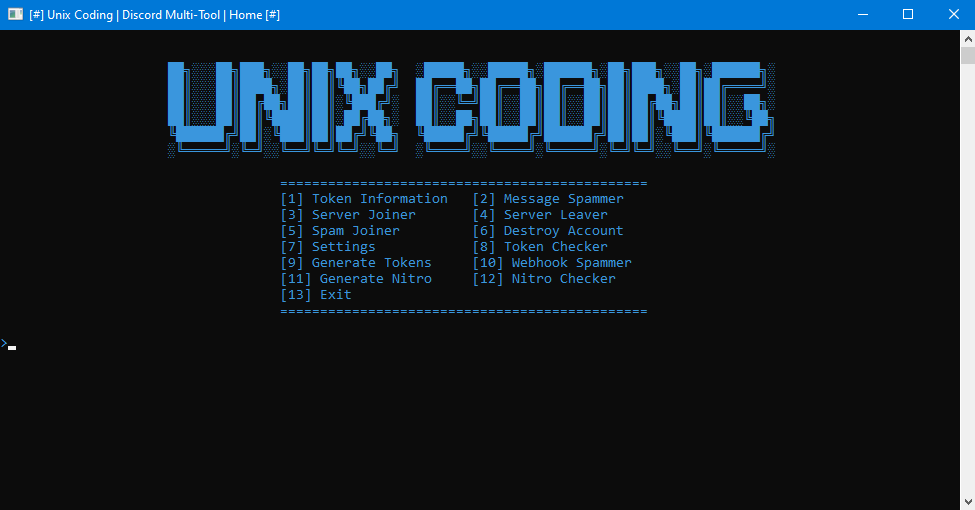This screenshot has height=510, width=975.
Task: Click the '[13] Exit' menu line
Action: 316,295
